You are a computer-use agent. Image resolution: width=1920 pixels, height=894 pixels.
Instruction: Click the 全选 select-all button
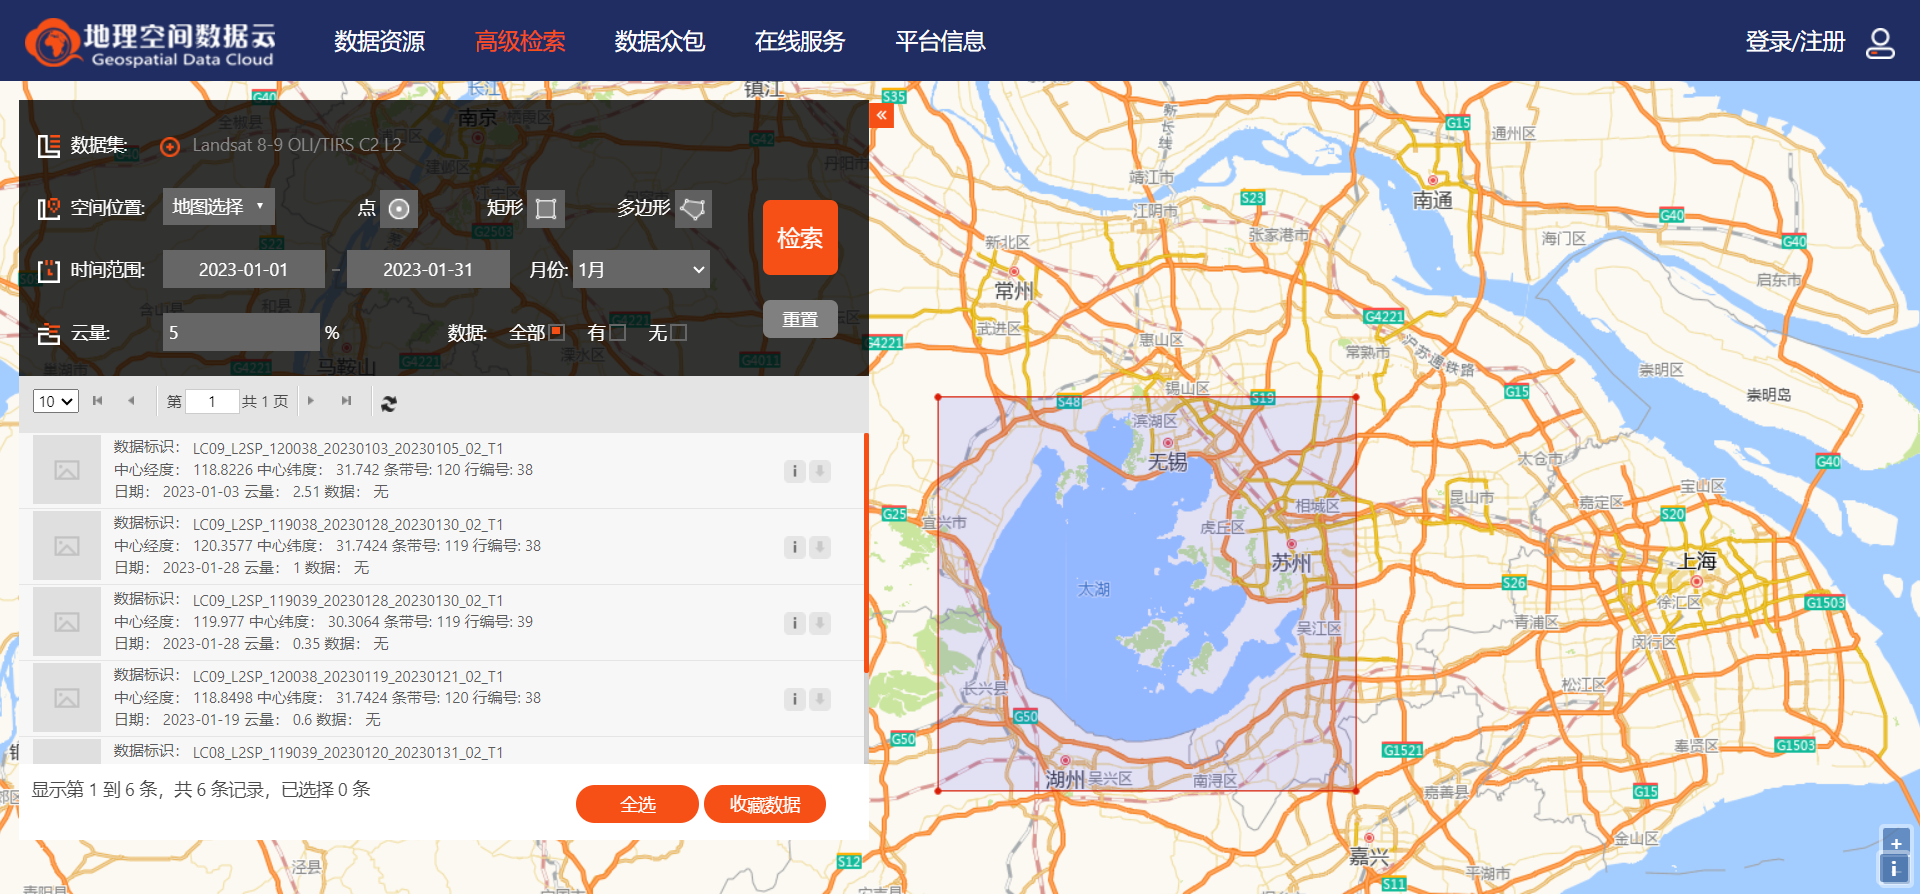click(x=637, y=804)
